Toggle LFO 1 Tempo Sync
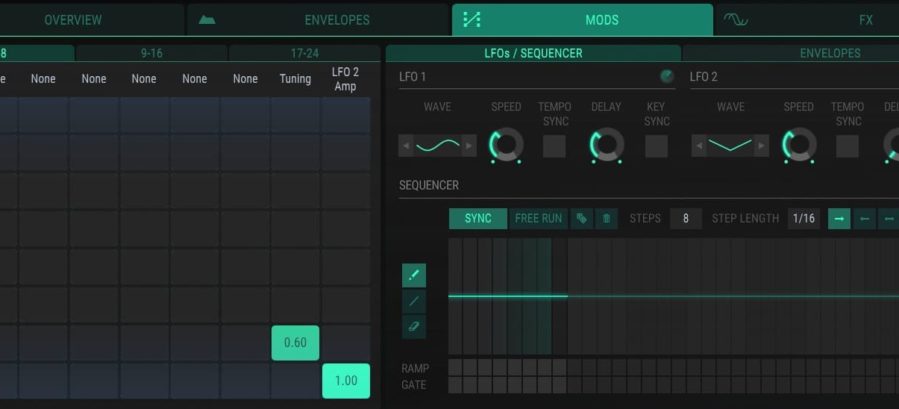The image size is (899, 409). (x=554, y=146)
